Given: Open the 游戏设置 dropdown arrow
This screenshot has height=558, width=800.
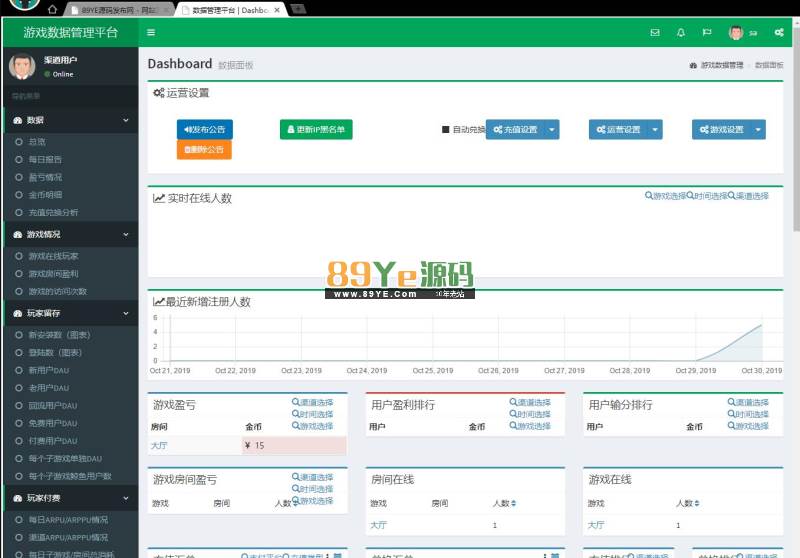Looking at the screenshot, I should (x=758, y=130).
